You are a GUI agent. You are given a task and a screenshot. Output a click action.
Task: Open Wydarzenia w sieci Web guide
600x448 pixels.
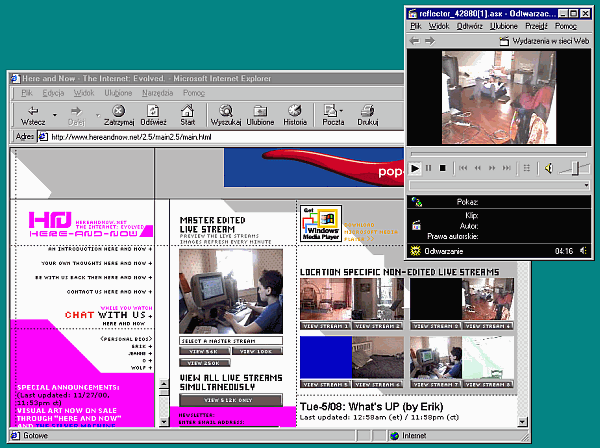[x=545, y=41]
